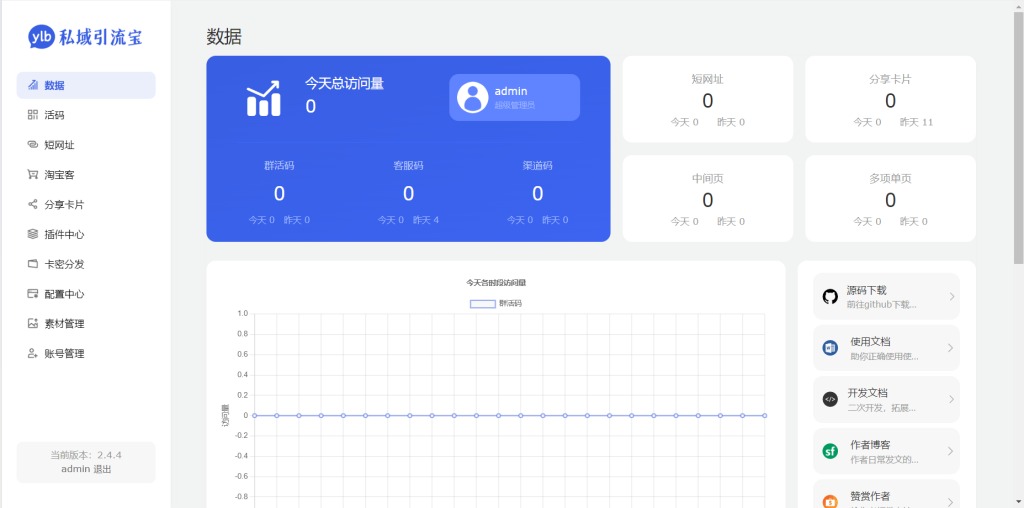Image resolution: width=1024 pixels, height=508 pixels.
Task: Open the 活码 sidebar menu
Action: point(54,115)
